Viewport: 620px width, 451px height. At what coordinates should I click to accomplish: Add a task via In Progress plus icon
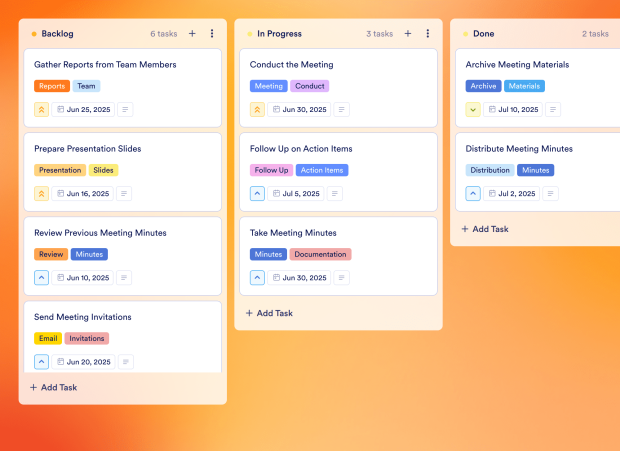[x=408, y=34]
